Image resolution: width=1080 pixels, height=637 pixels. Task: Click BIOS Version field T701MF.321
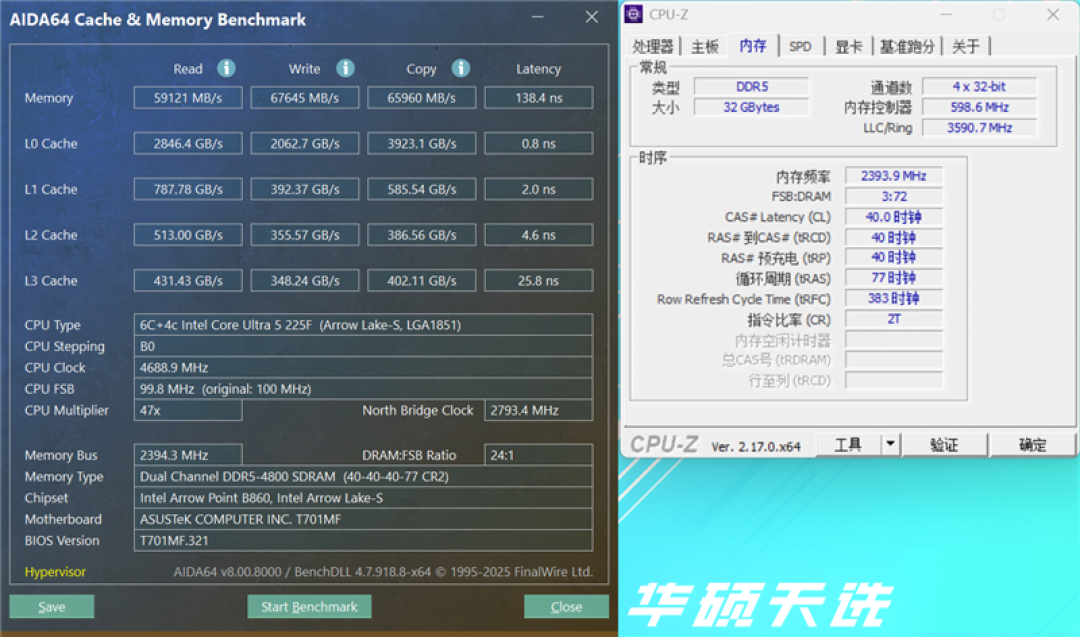click(363, 540)
